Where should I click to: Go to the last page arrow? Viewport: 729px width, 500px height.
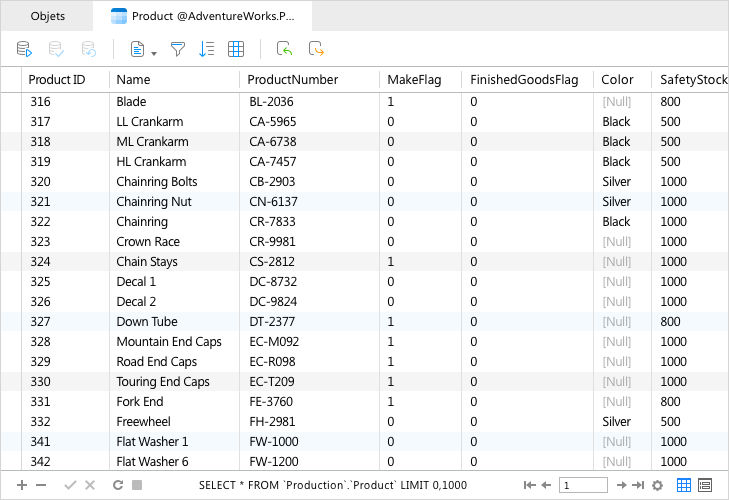tap(638, 485)
